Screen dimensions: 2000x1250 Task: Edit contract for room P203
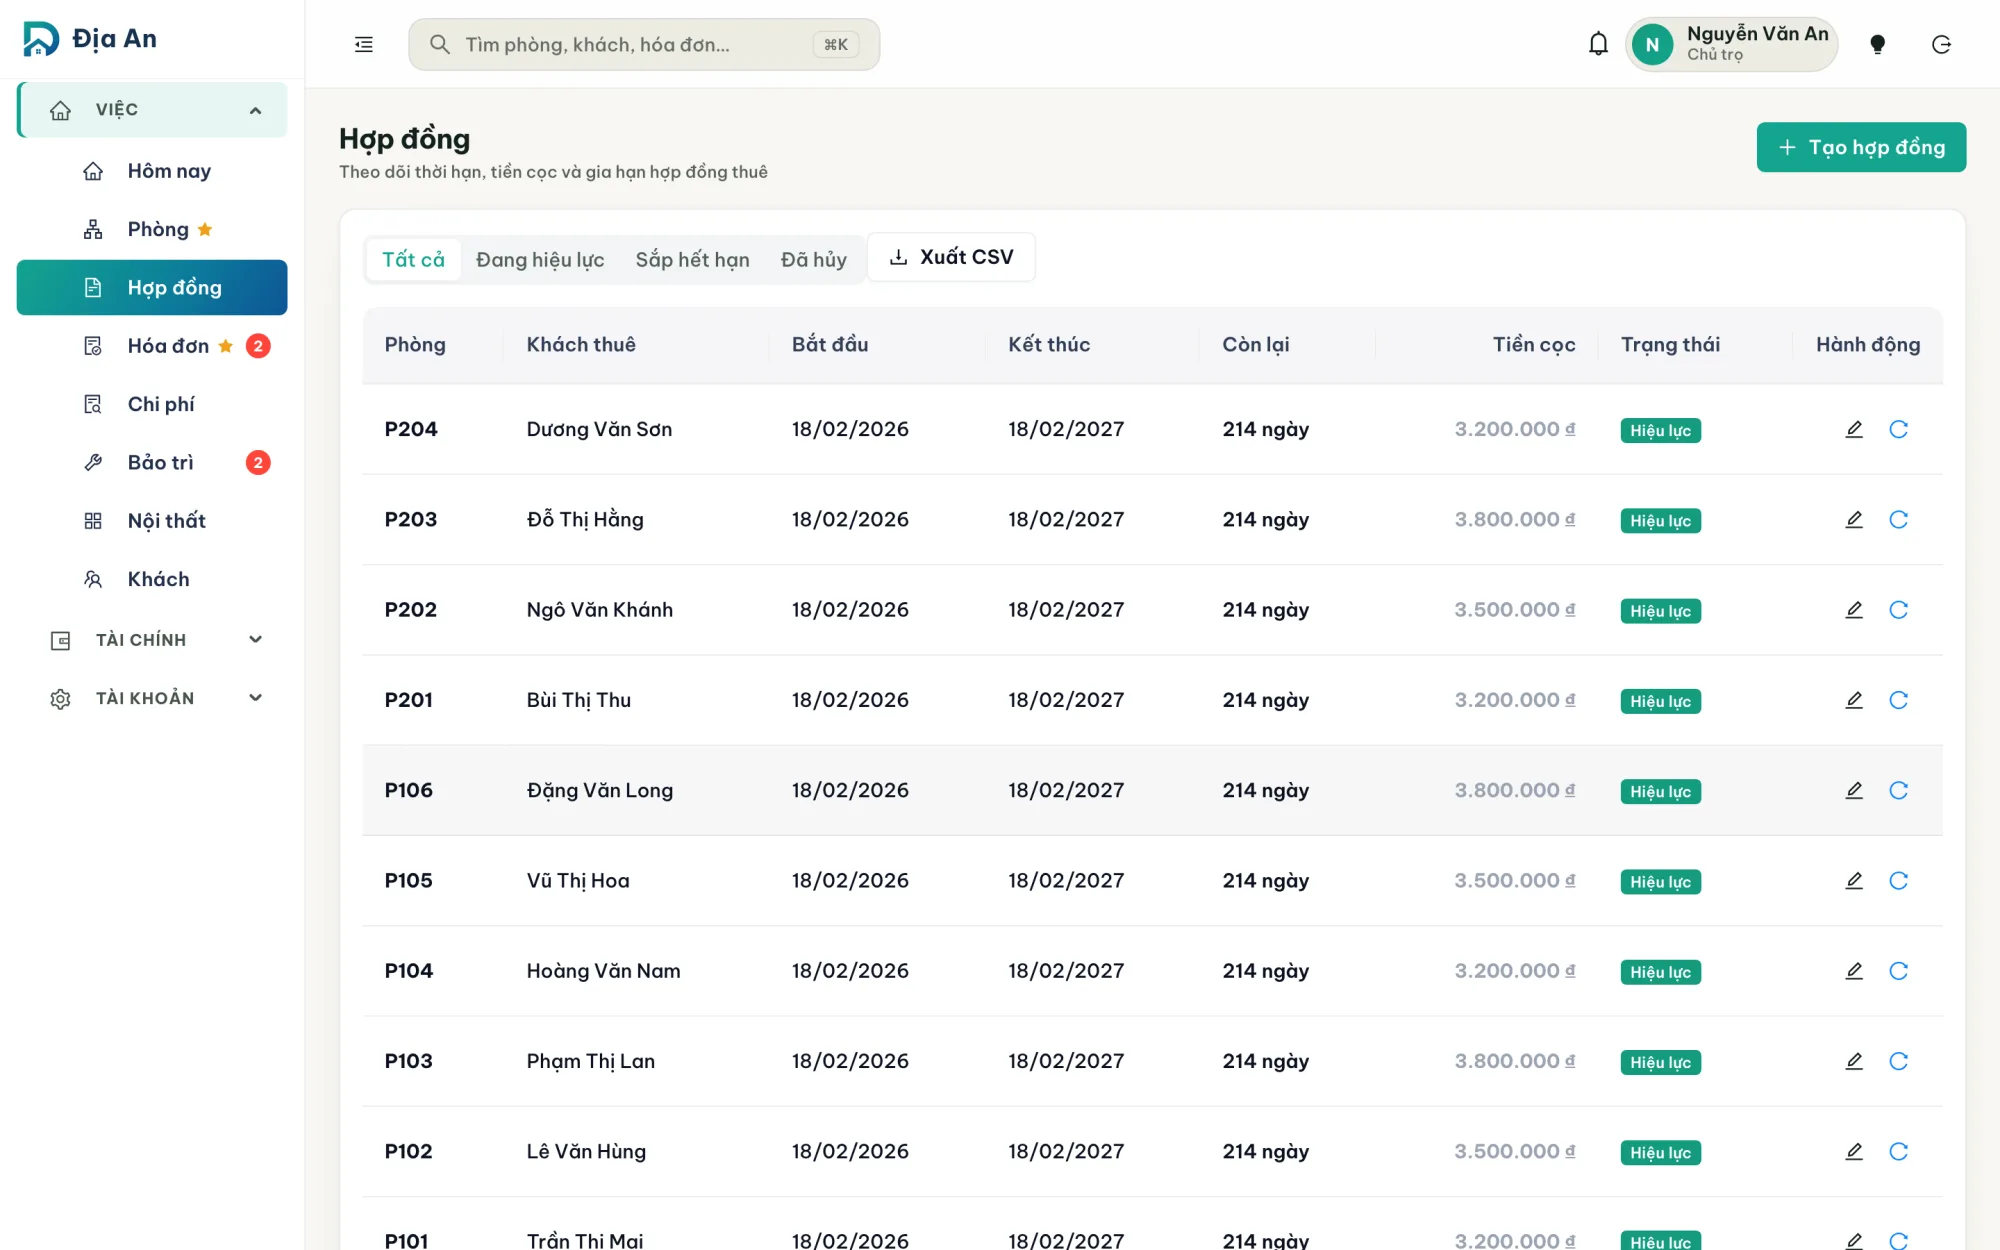coord(1854,519)
